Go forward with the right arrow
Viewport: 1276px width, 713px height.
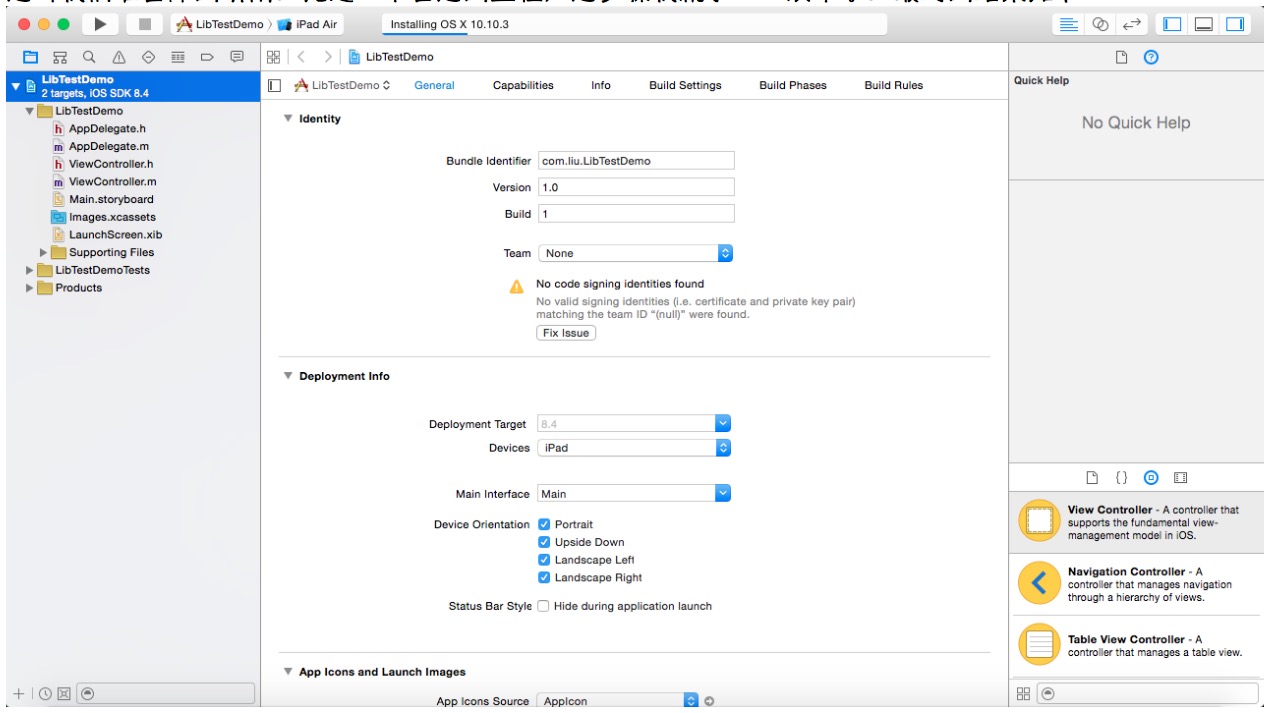click(x=328, y=57)
